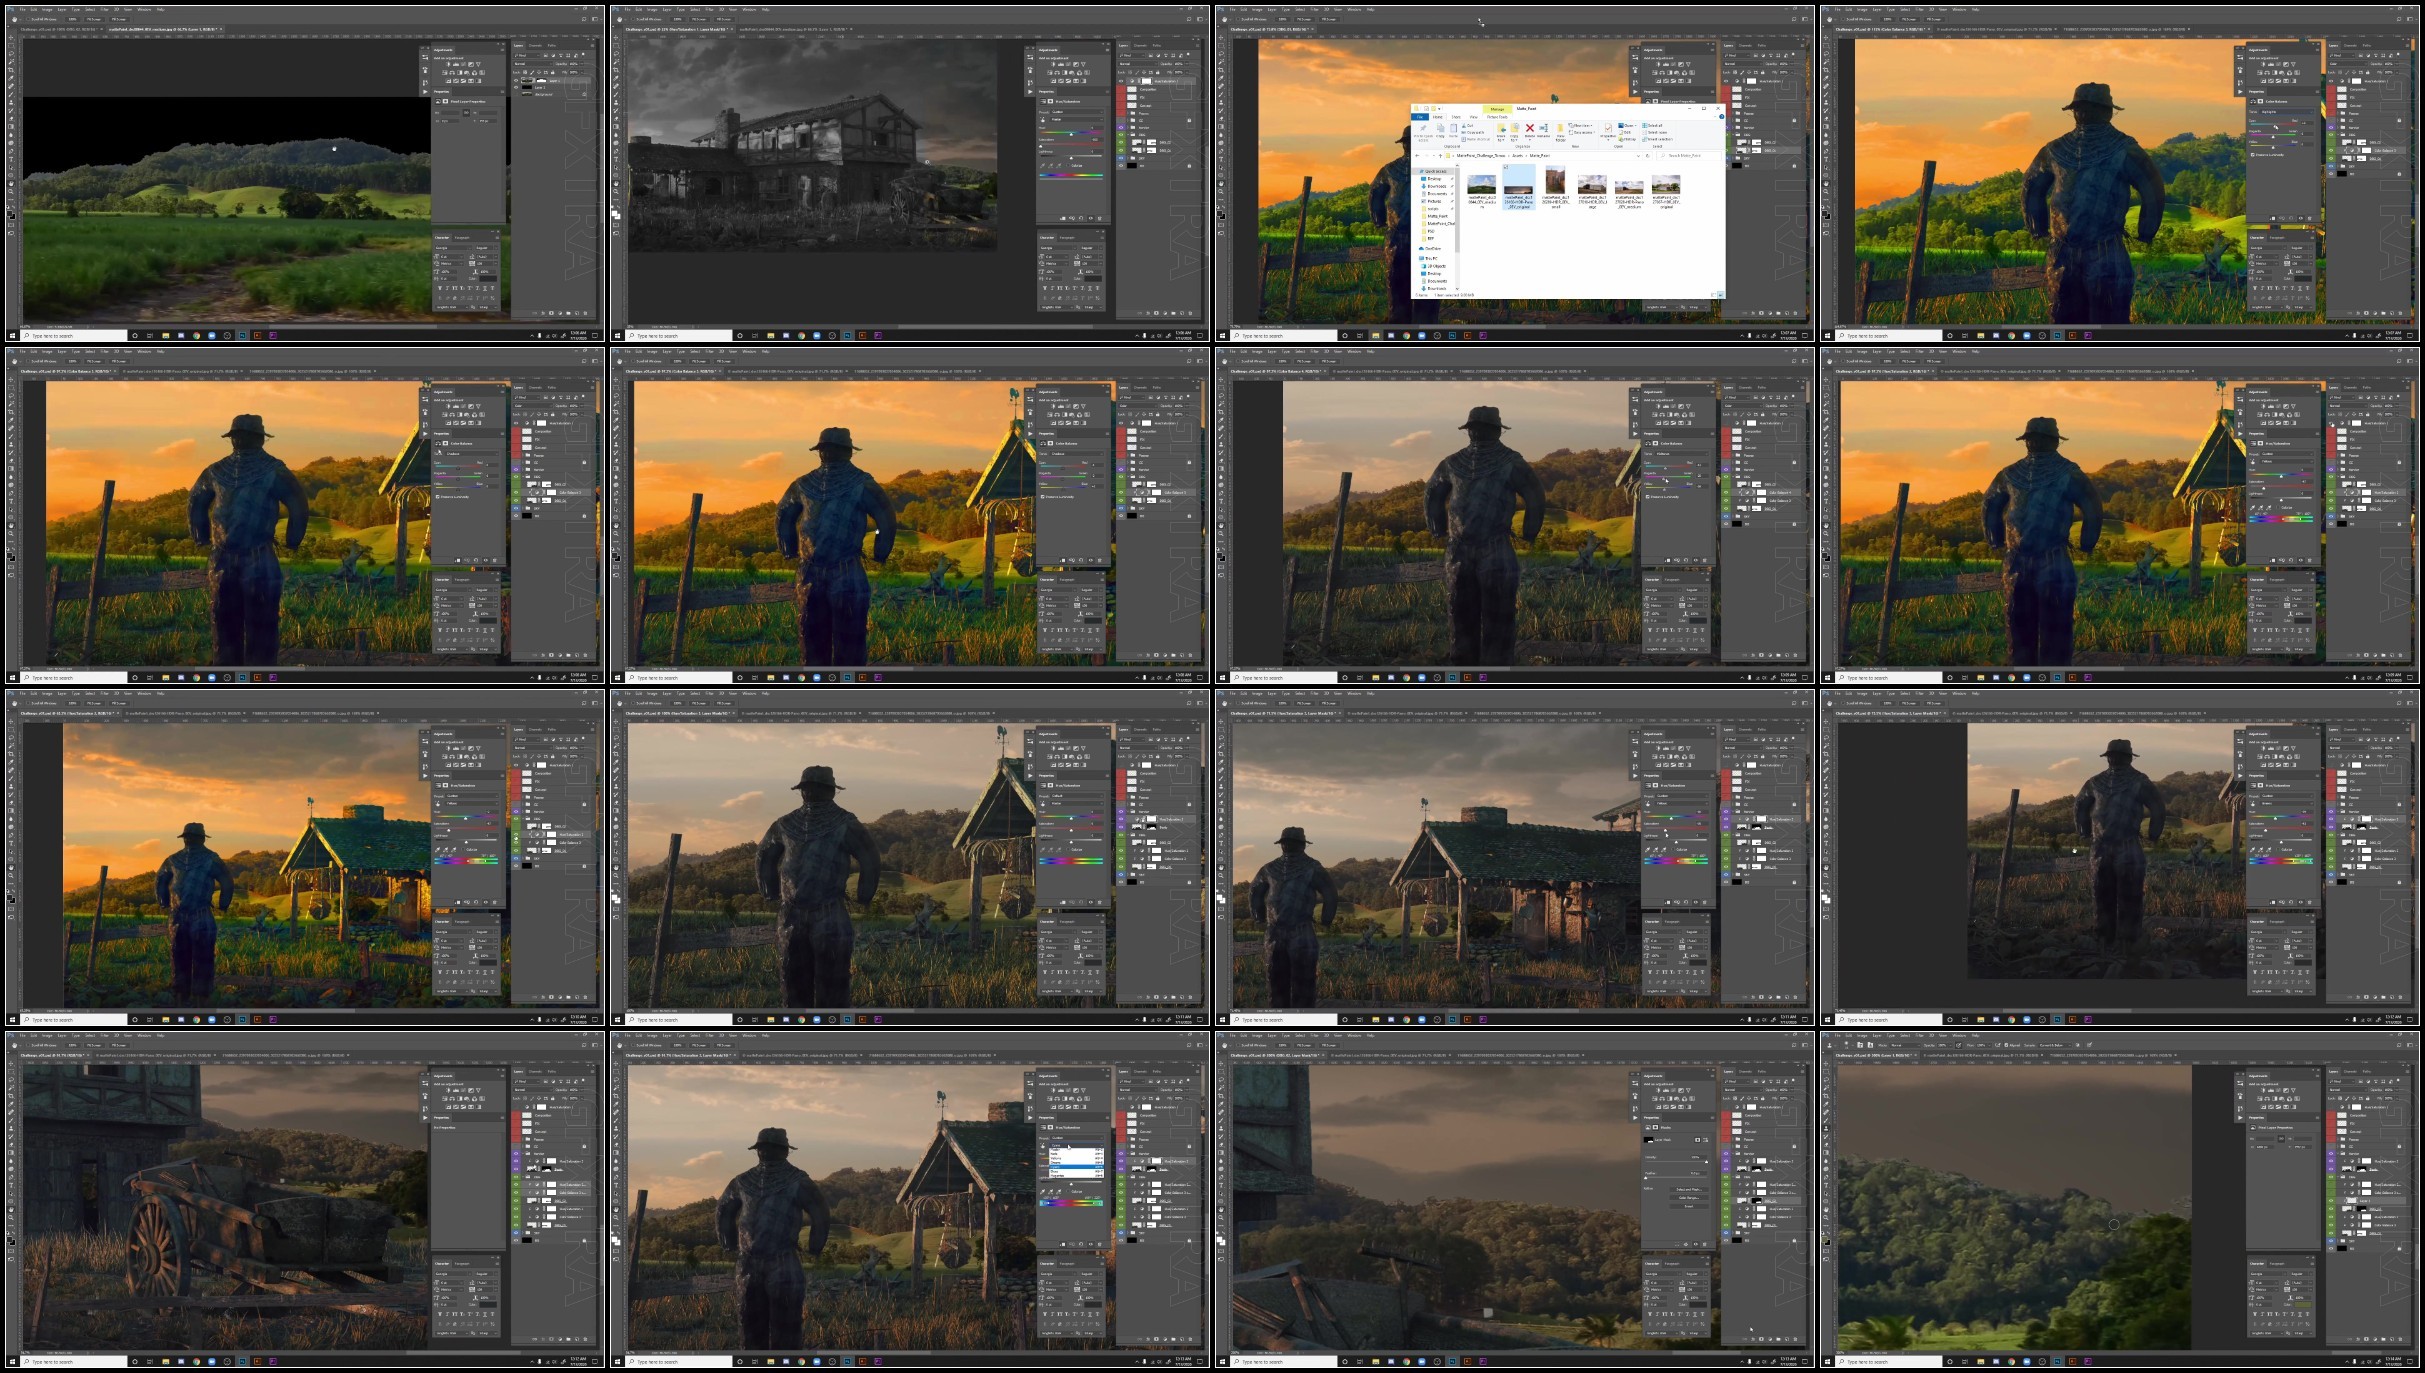Open Kind filter dropdown, black-sky hills Layers panel
This screenshot has width=2425, height=1373.
tap(527, 56)
